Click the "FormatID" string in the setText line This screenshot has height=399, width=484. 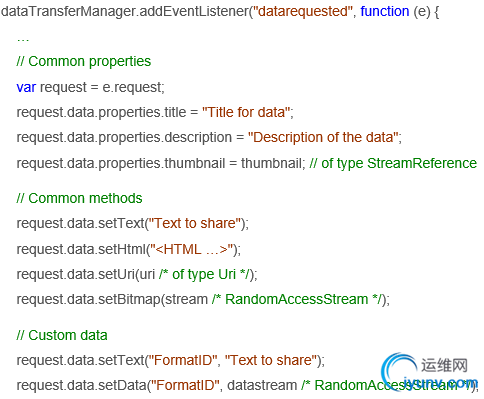tap(183, 360)
